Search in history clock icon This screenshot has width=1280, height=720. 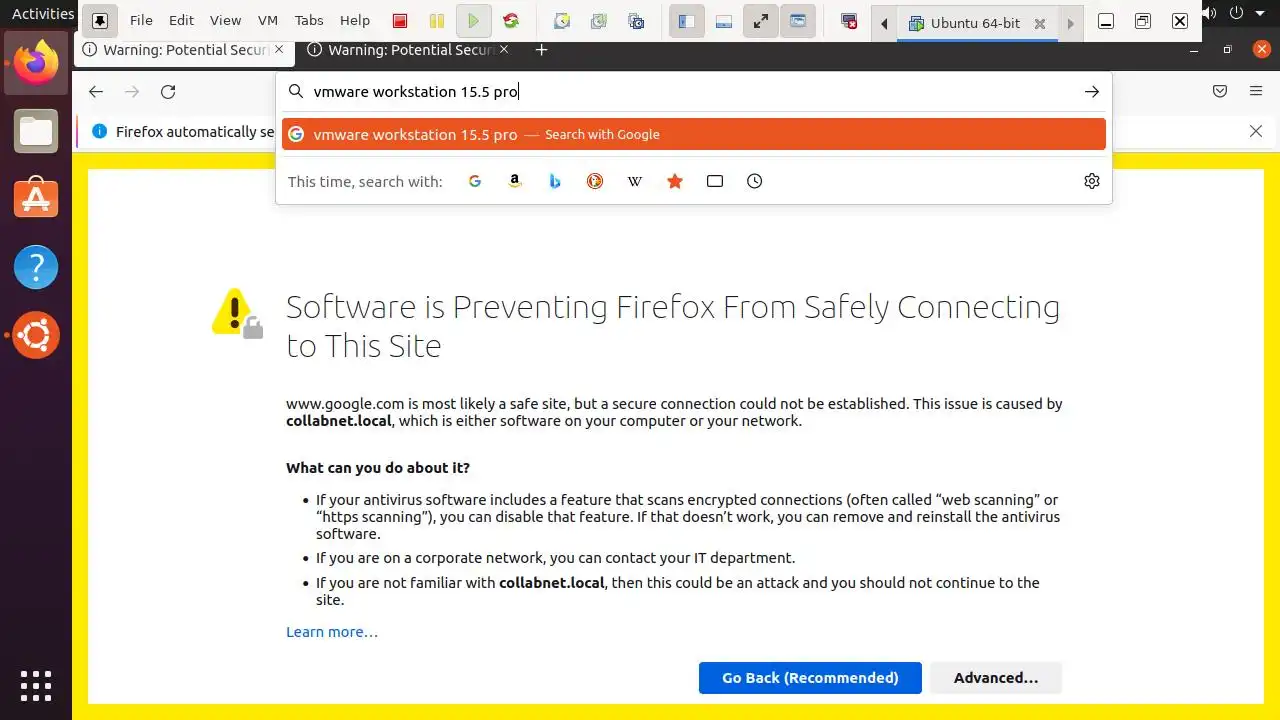tap(755, 181)
